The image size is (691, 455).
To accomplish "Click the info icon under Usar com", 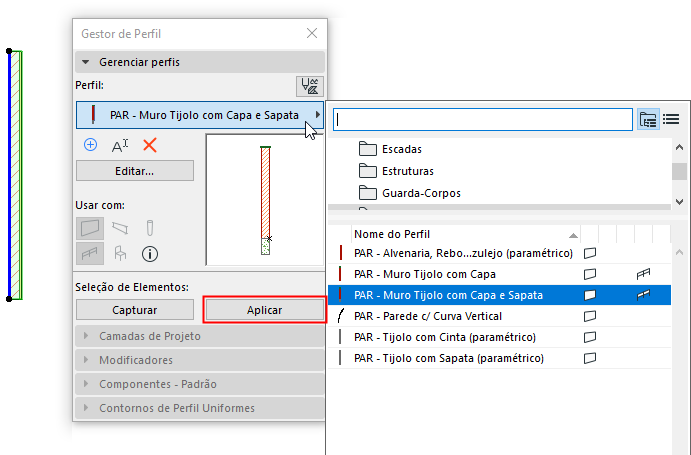I will (150, 253).
